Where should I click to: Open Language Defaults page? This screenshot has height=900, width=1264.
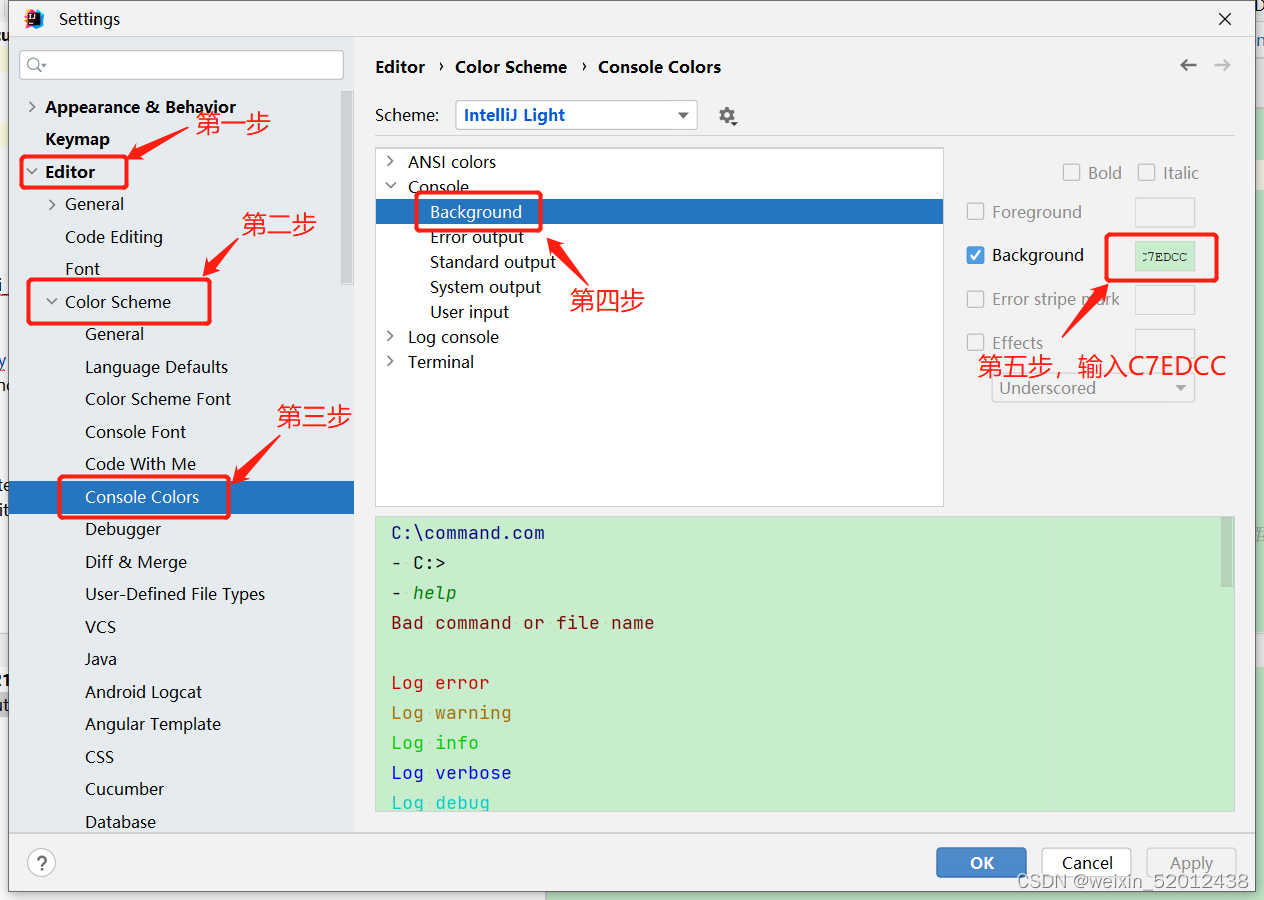156,367
